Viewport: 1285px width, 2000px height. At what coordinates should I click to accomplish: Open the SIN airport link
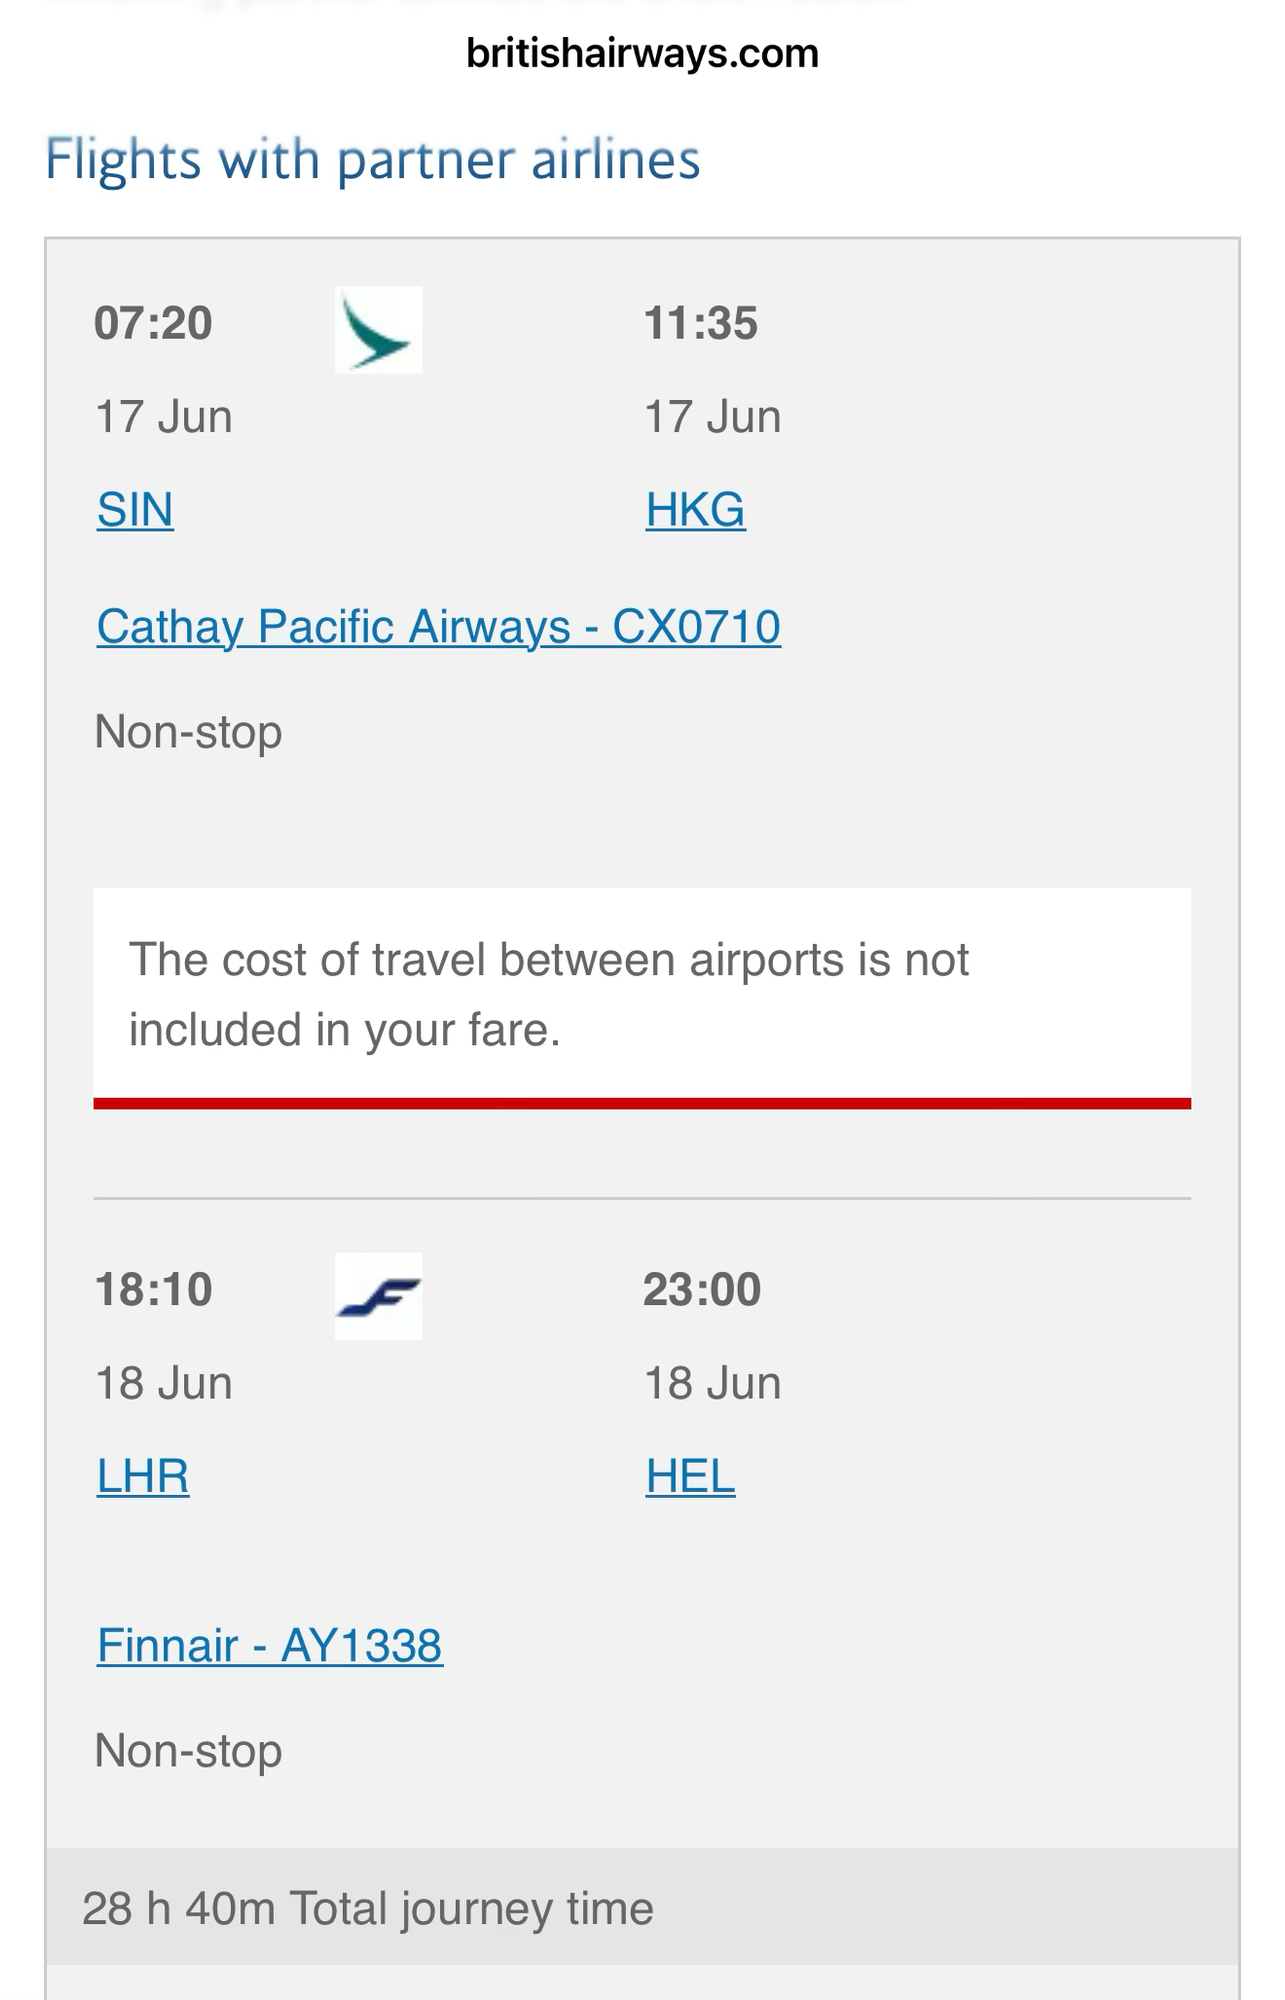click(135, 510)
